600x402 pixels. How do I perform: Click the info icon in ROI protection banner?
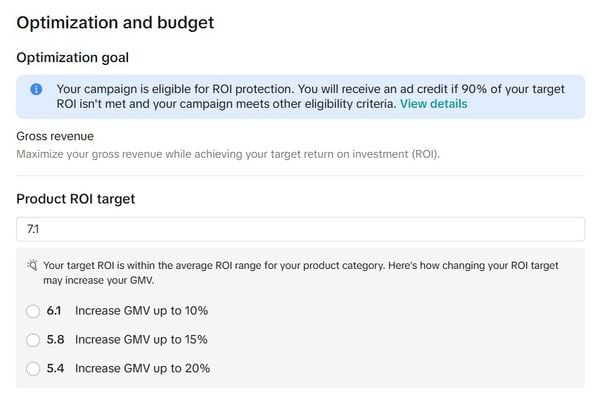pos(36,89)
